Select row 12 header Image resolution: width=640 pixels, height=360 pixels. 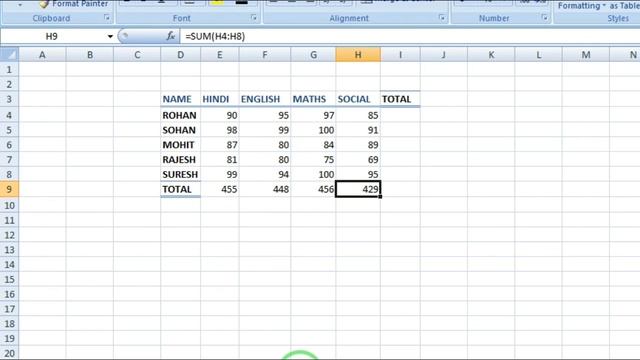9,235
